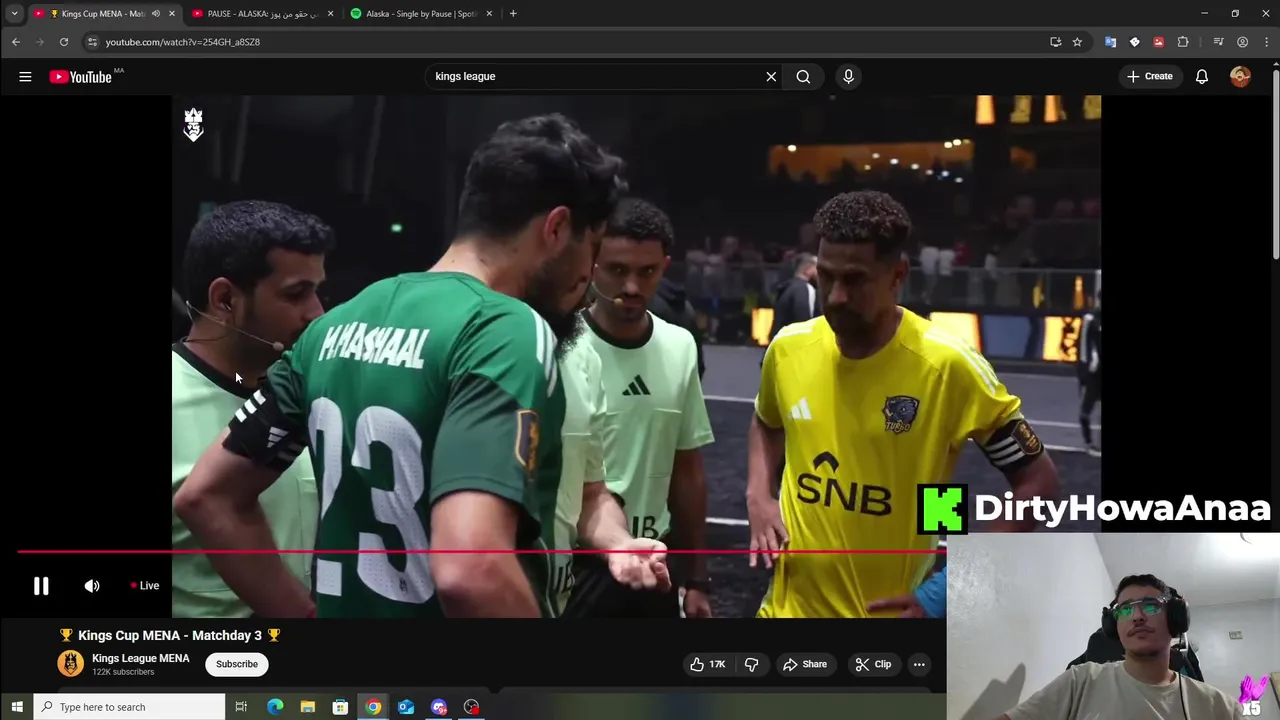Open Microsoft Store from the taskbar
The width and height of the screenshot is (1280, 720).
340,707
